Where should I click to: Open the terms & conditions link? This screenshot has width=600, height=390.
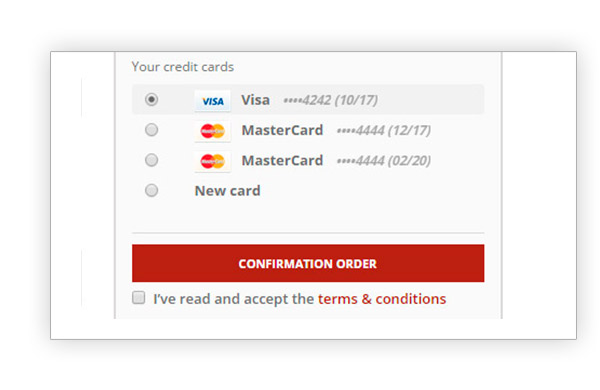coord(382,299)
